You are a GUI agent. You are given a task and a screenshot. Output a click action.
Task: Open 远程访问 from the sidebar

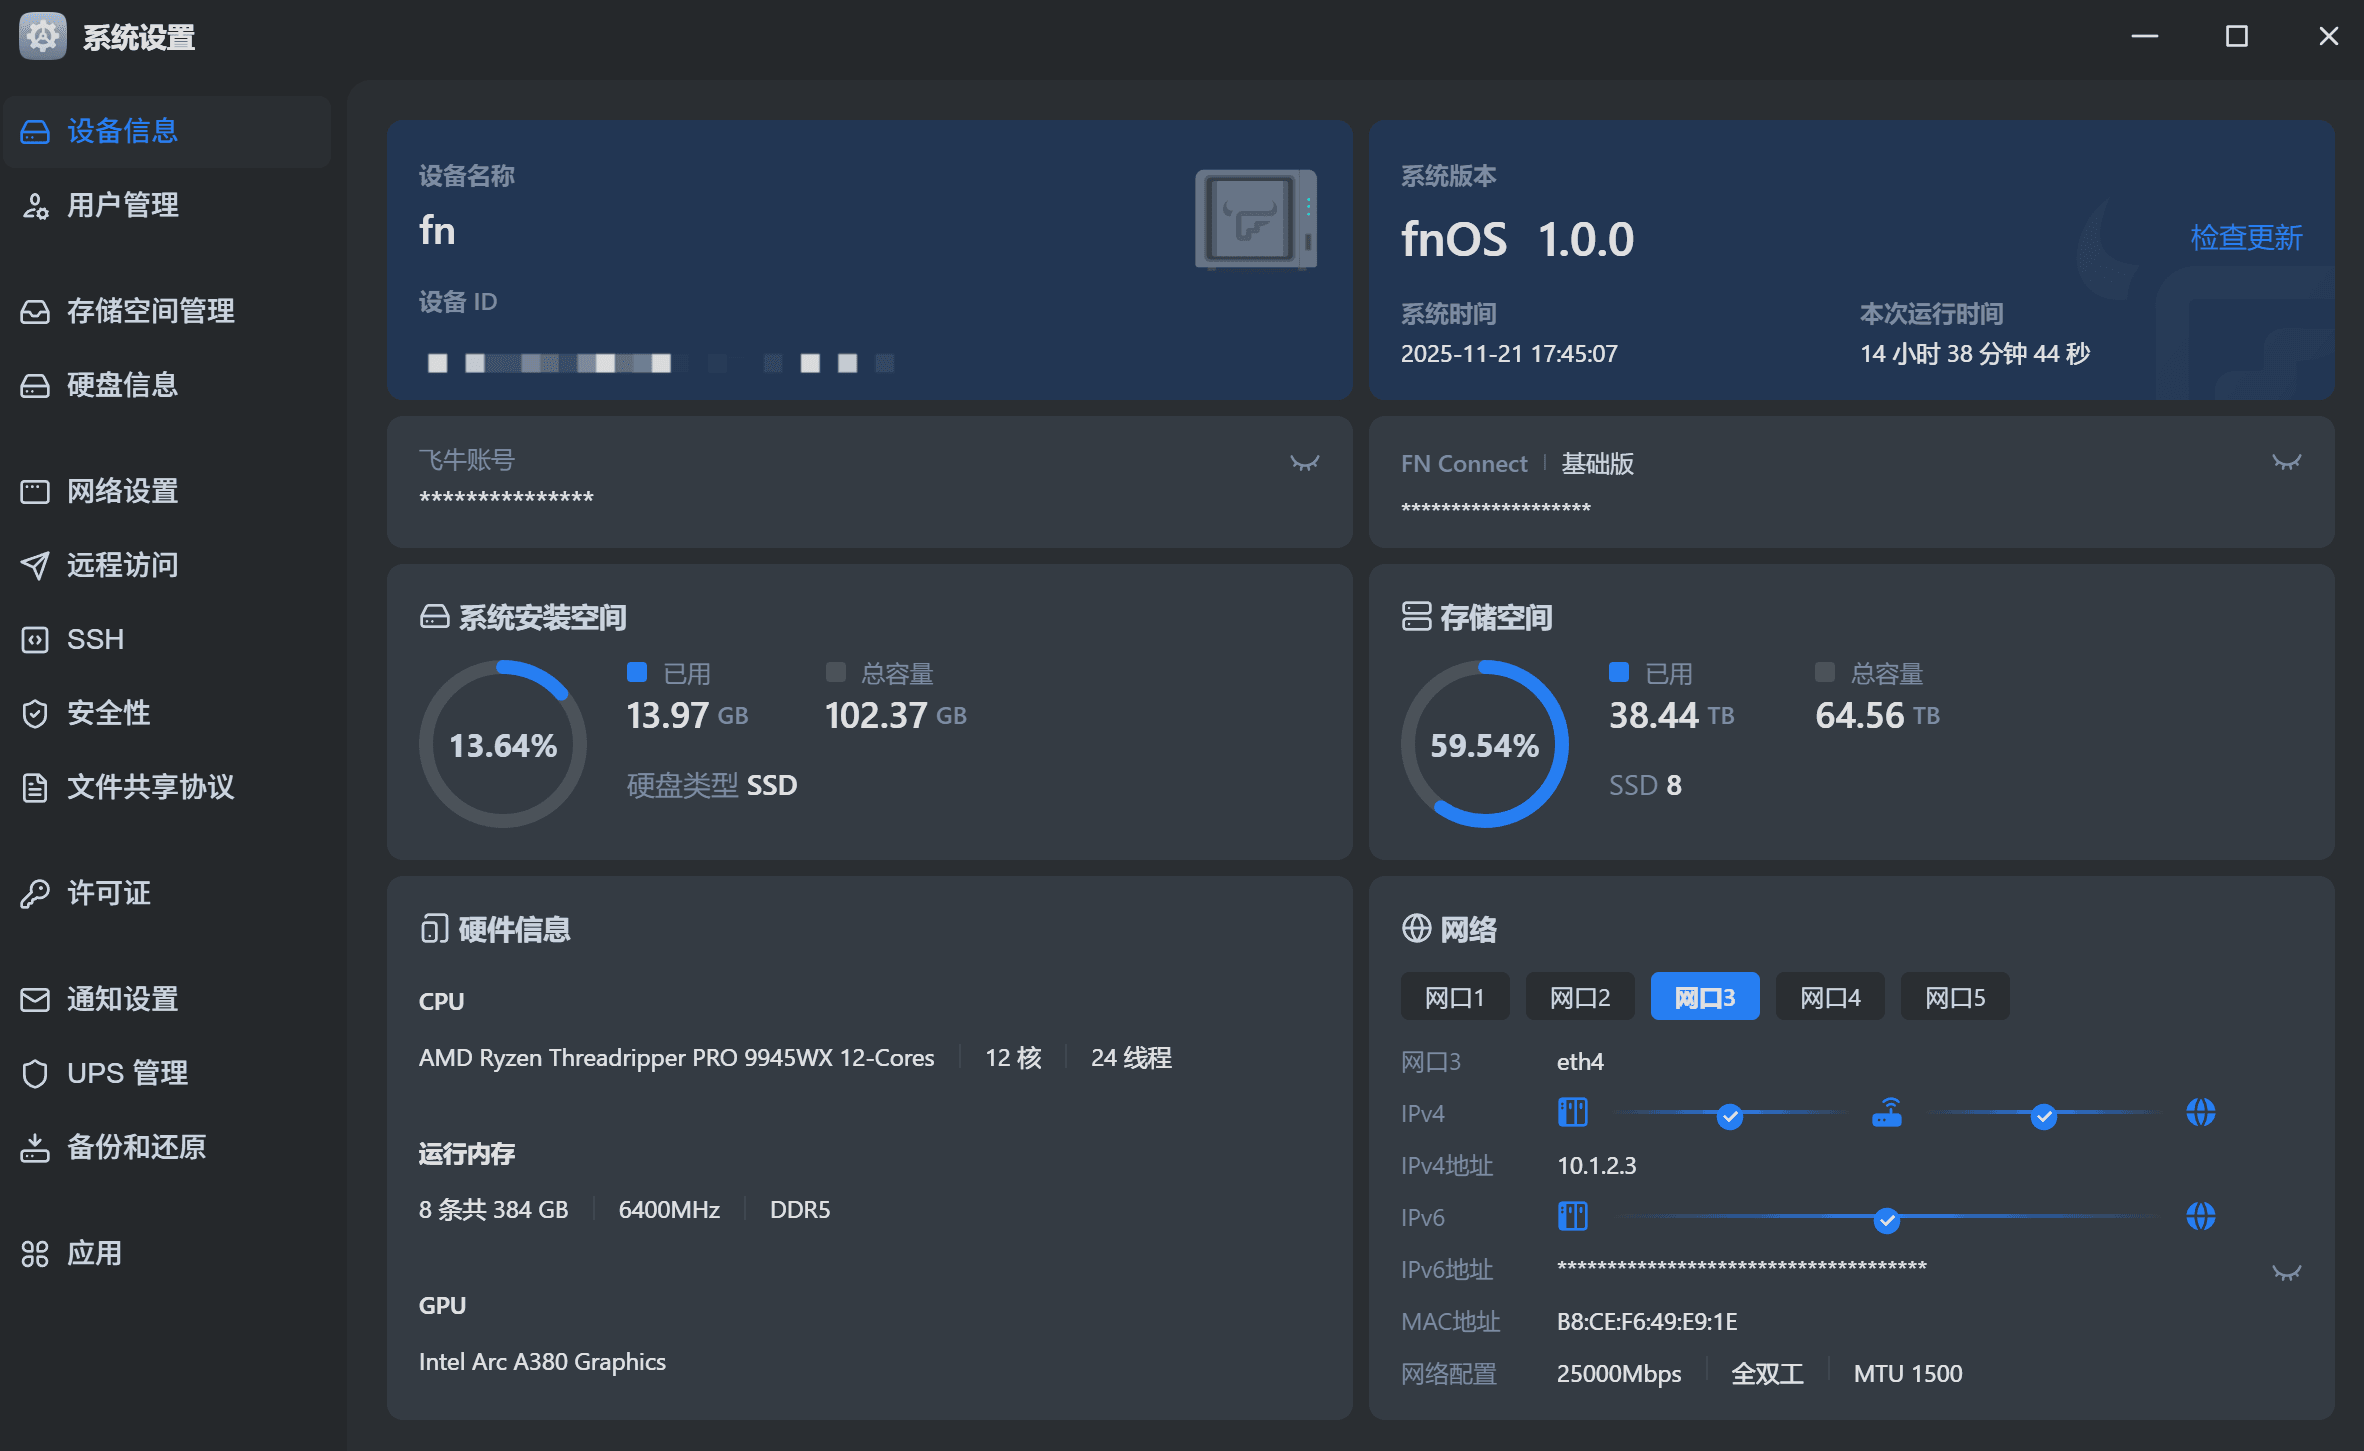pos(122,565)
